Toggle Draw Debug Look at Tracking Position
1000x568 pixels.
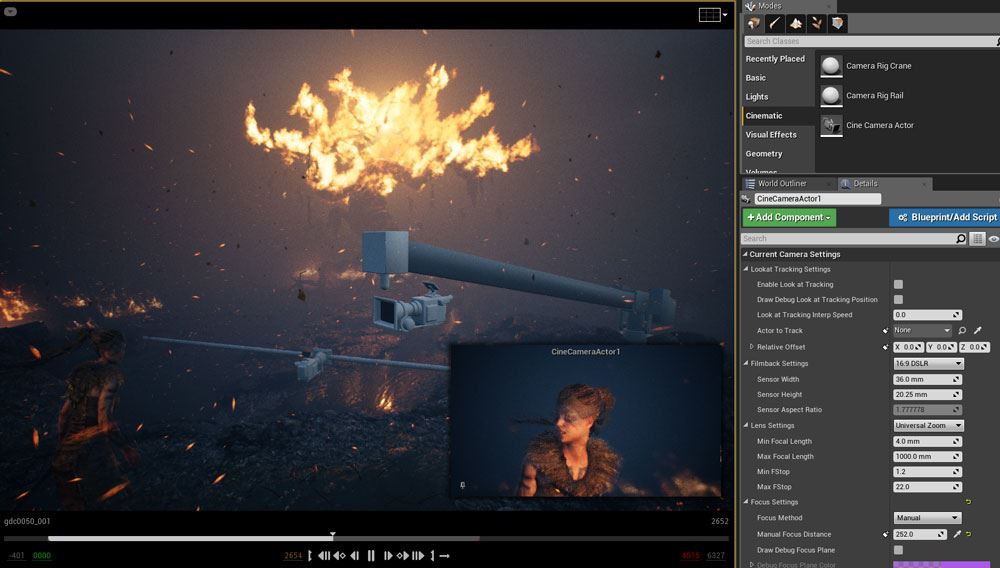point(898,300)
